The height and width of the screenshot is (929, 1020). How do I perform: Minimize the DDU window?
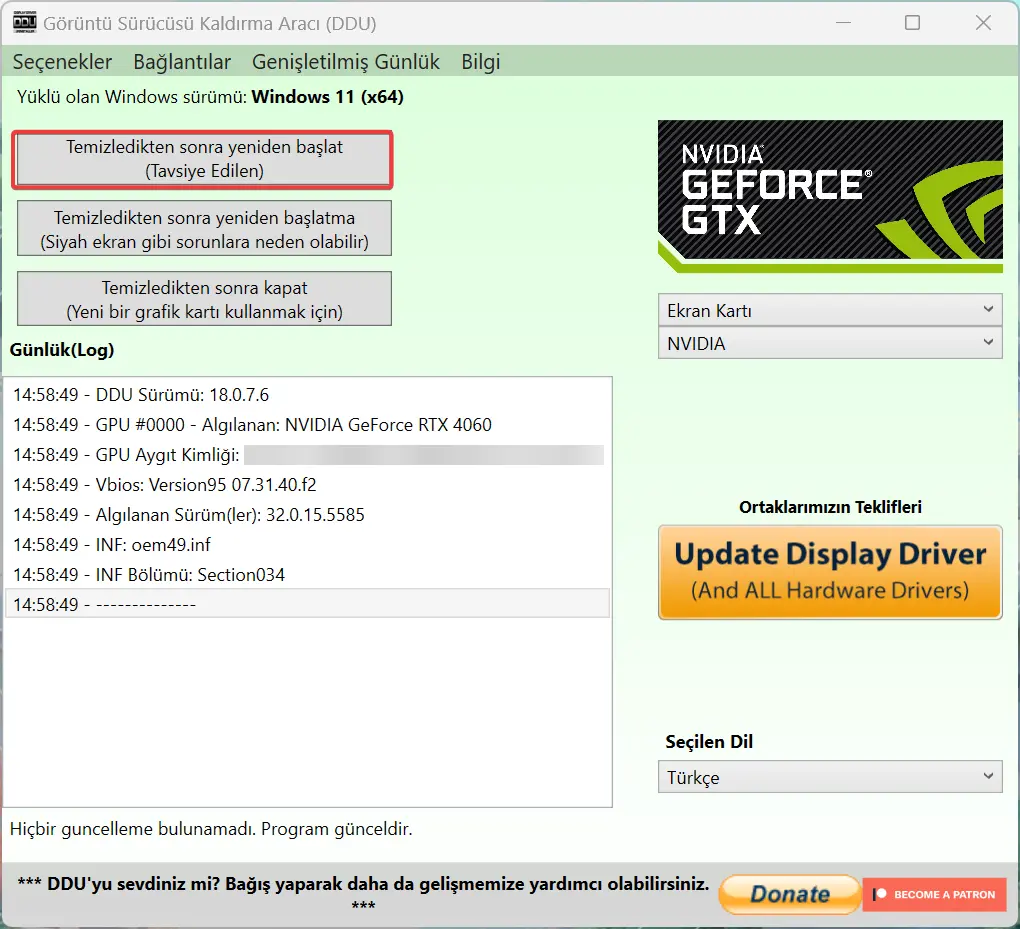point(844,23)
